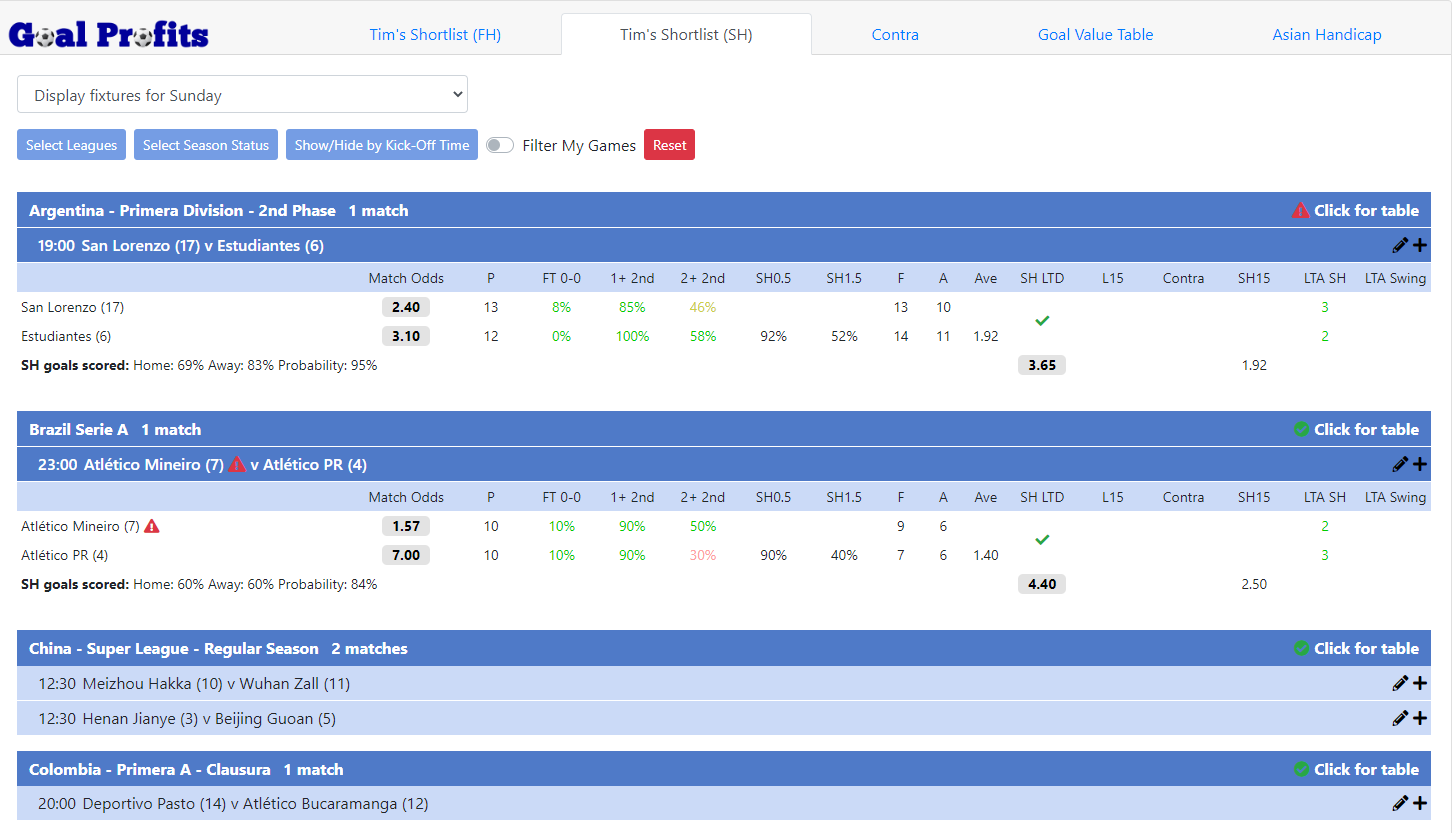Select Tim's Shortlist (SH) tab
The height and width of the screenshot is (833, 1453).
tap(686, 34)
